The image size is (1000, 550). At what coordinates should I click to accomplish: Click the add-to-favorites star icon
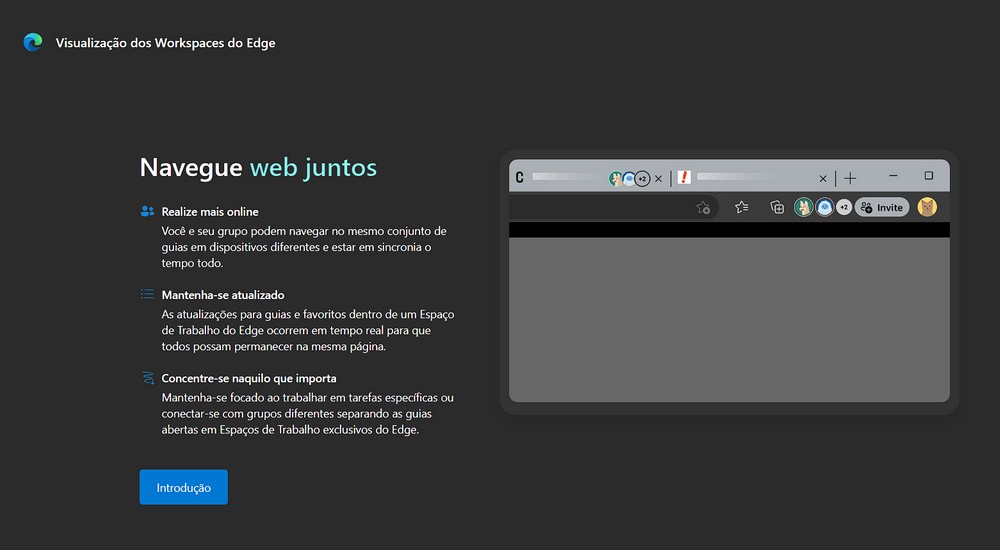[x=703, y=207]
